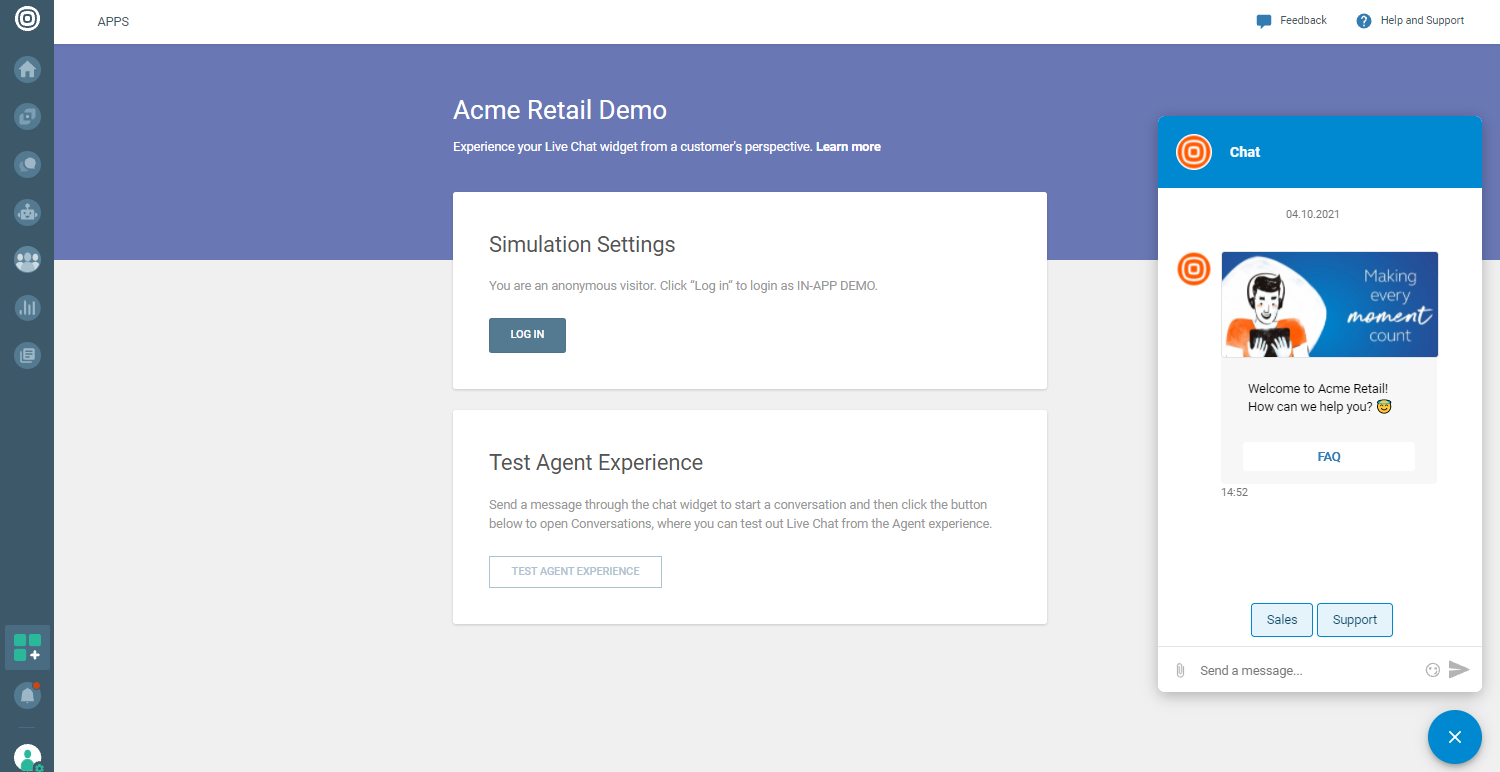
Task: Click the Infobip logo in the sidebar
Action: point(27,19)
